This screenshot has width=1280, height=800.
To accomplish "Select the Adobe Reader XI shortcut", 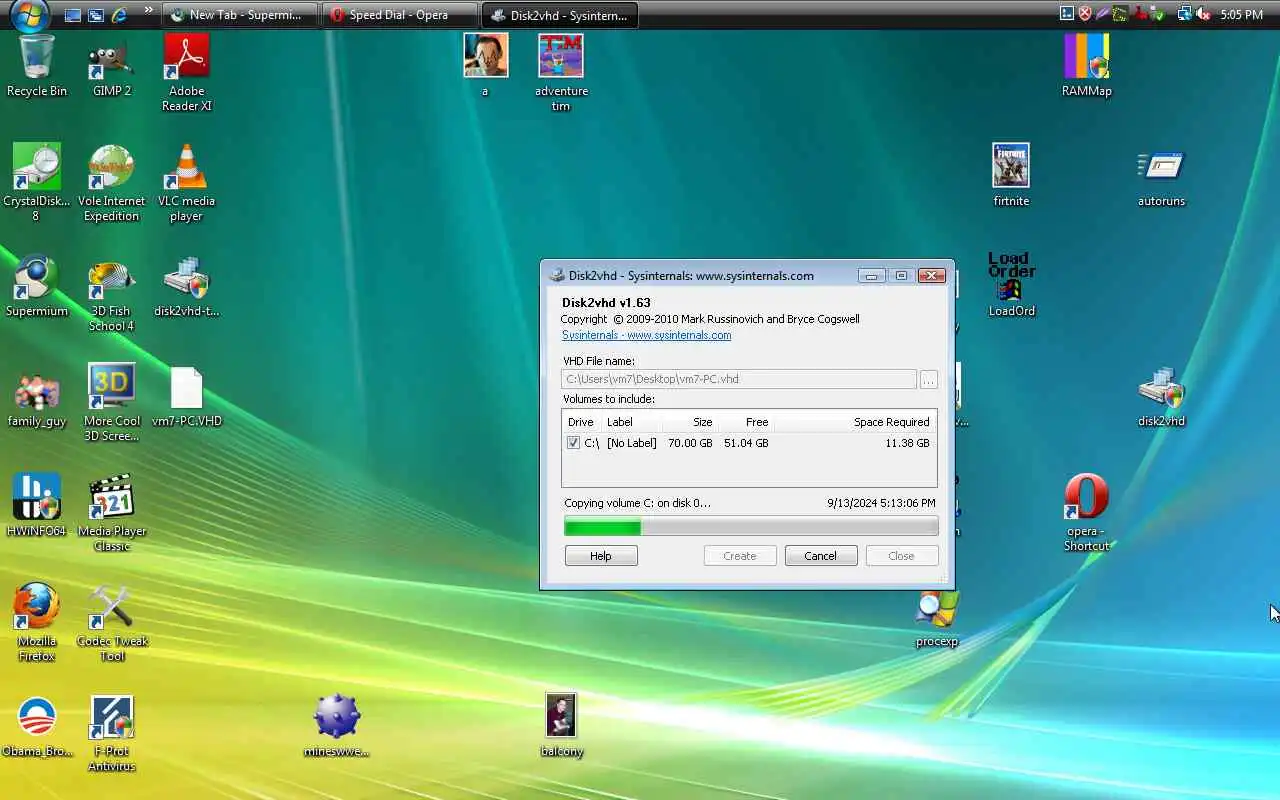I will tap(187, 72).
